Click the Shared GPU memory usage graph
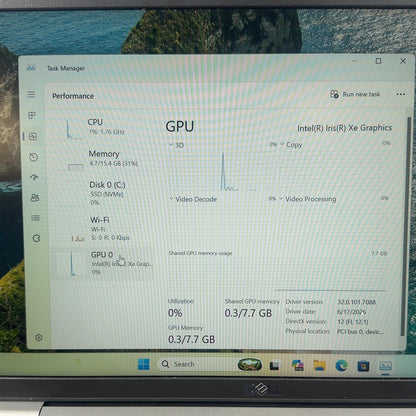The height and width of the screenshot is (416, 416). click(277, 274)
